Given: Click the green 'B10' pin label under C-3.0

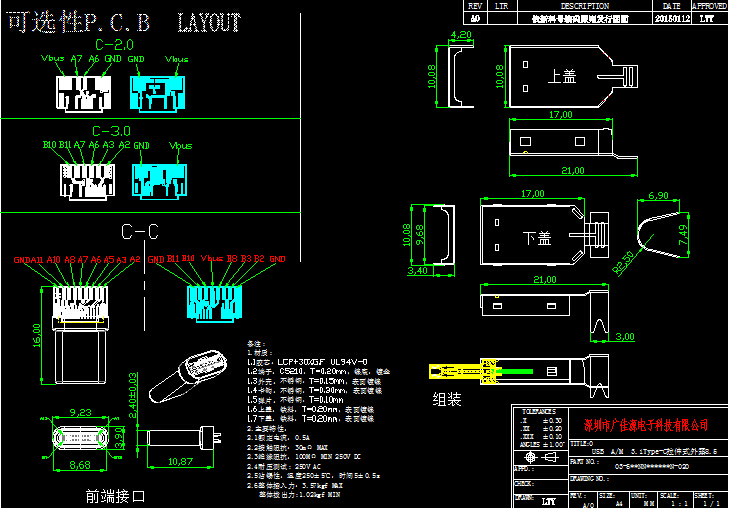Looking at the screenshot, I should click(x=49, y=145).
